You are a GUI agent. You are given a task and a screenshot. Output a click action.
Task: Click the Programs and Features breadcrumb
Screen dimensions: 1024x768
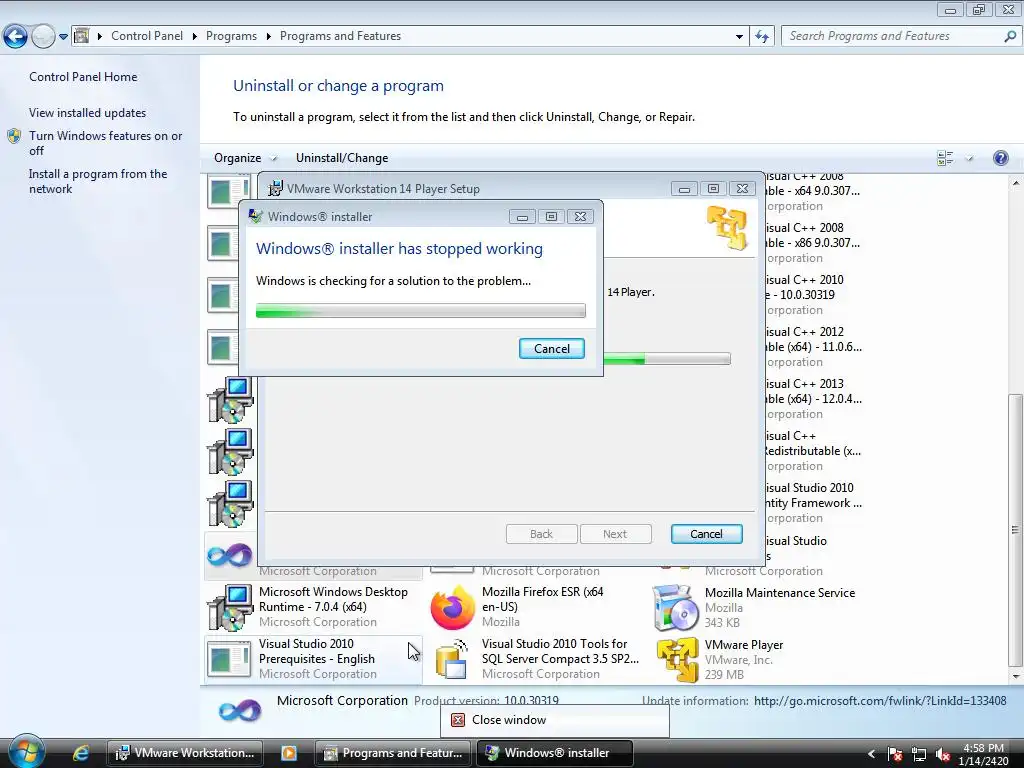(340, 36)
